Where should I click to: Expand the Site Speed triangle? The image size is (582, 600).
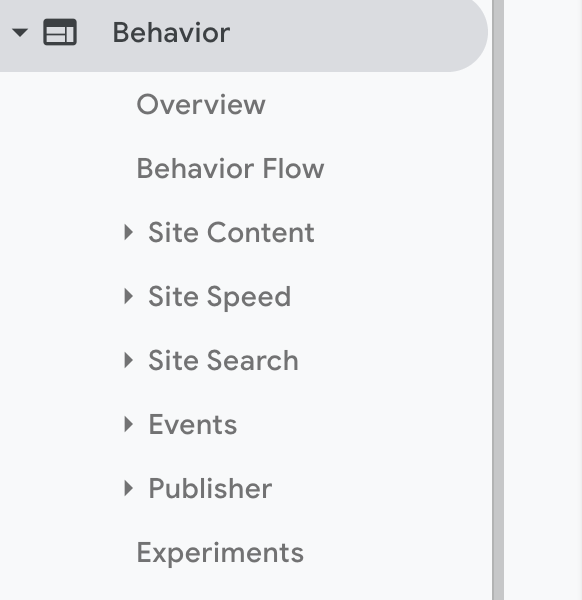129,297
